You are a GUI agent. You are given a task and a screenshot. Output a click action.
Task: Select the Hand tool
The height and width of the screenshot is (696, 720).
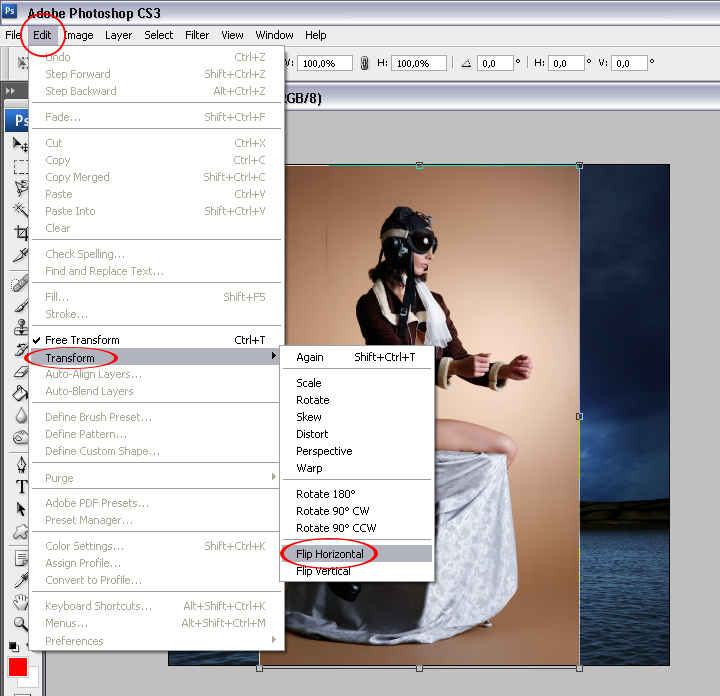click(x=20, y=602)
